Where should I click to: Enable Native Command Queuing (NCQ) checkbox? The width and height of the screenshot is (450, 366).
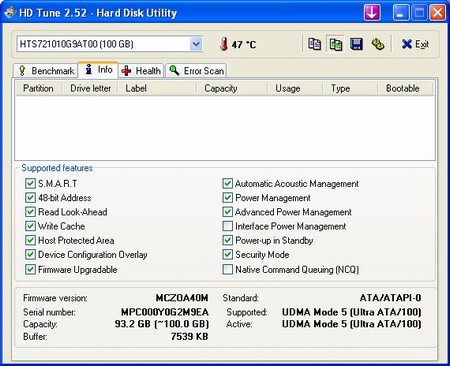(x=227, y=269)
